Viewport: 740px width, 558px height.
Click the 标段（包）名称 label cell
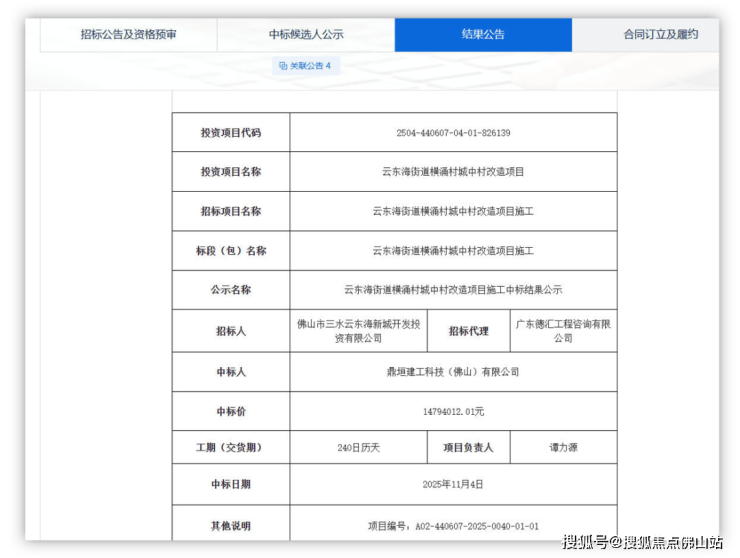coord(231,251)
